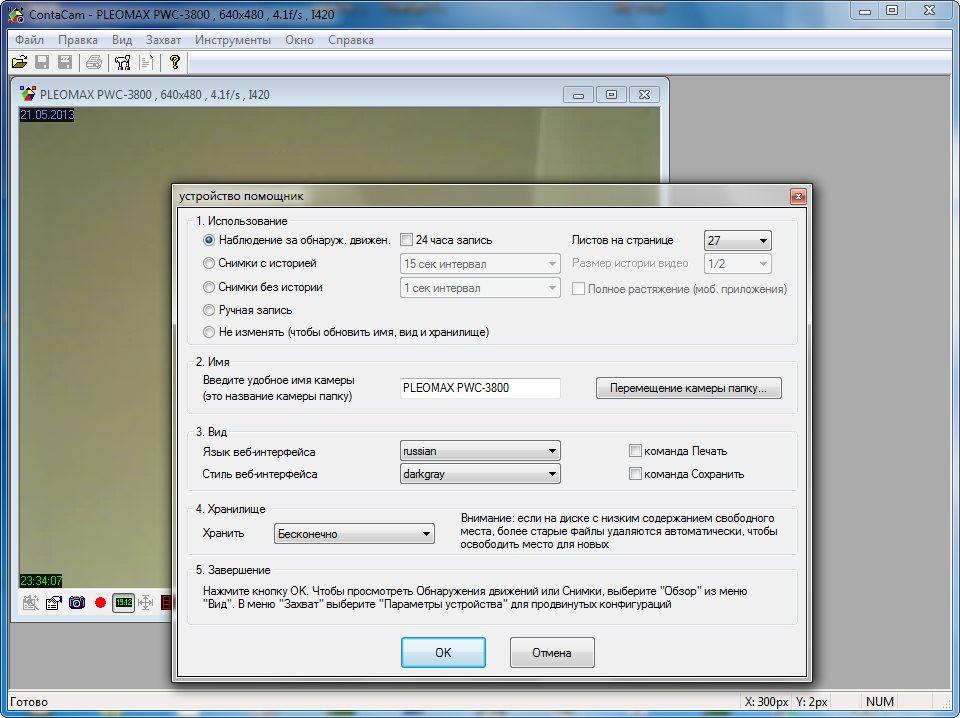The width and height of the screenshot is (960, 718).
Task: Click the camera name input field
Action: point(480,388)
